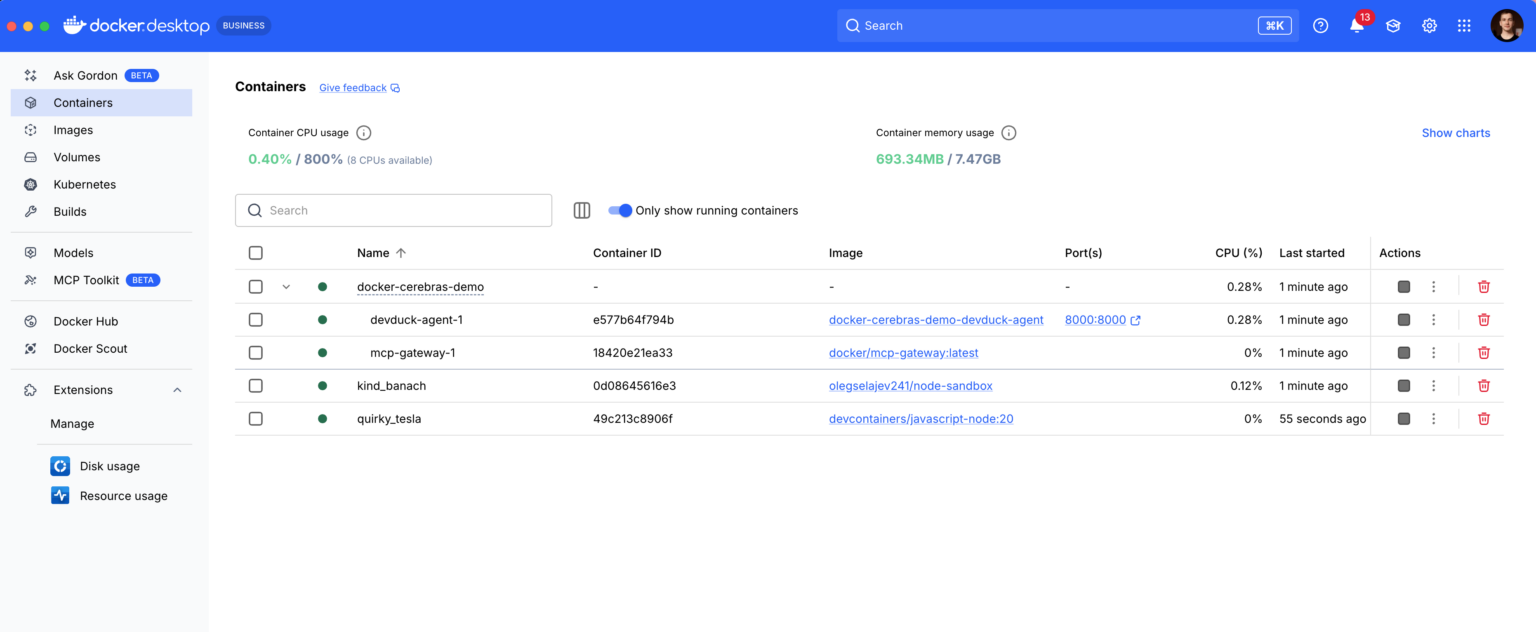Collapse the Extensions sidebar section
This screenshot has height=632, width=1536.
[x=177, y=389]
